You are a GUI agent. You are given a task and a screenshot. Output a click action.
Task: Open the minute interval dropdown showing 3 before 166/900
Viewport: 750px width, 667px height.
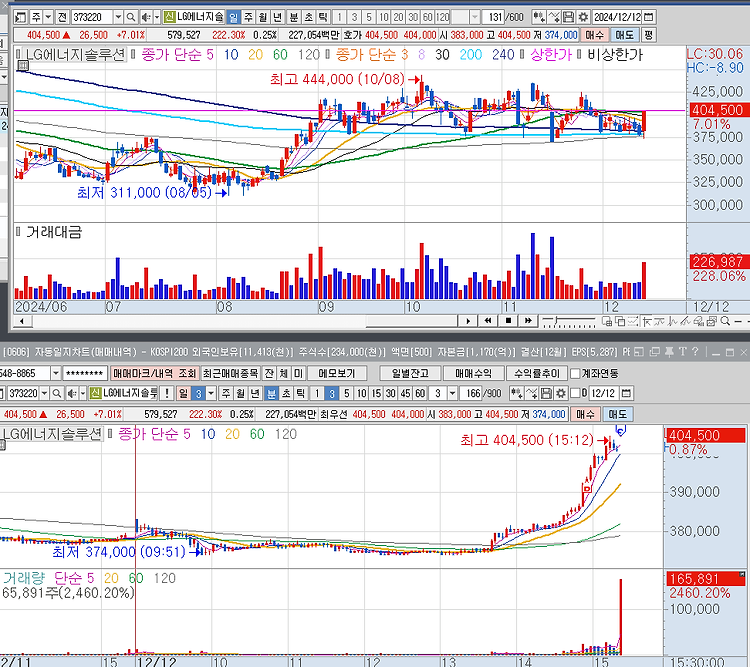[x=452, y=393]
